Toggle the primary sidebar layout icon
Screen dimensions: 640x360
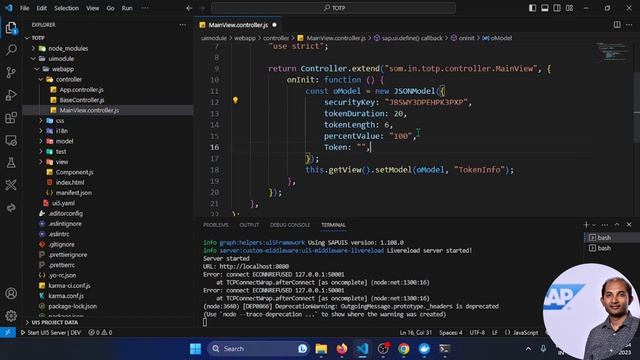click(532, 8)
